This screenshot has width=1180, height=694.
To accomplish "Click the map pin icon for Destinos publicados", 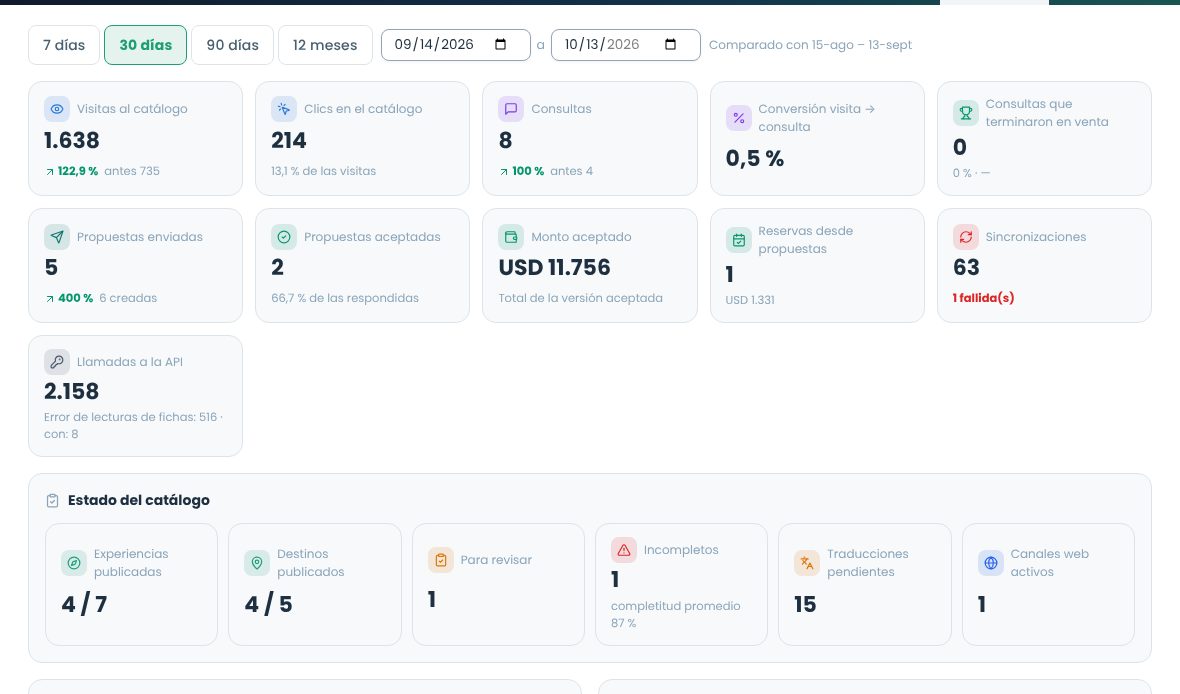I will tap(257, 563).
